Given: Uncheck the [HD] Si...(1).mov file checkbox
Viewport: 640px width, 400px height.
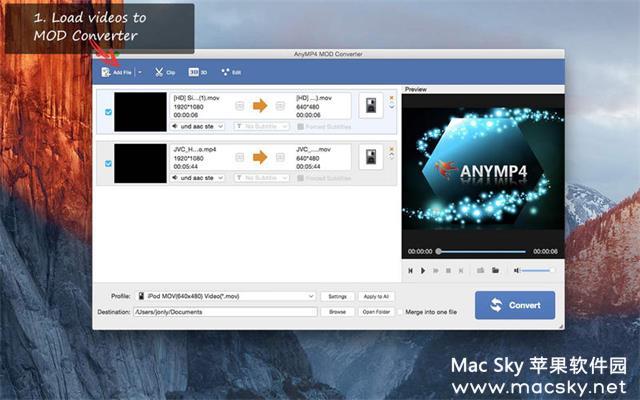Looking at the screenshot, I should (108, 112).
